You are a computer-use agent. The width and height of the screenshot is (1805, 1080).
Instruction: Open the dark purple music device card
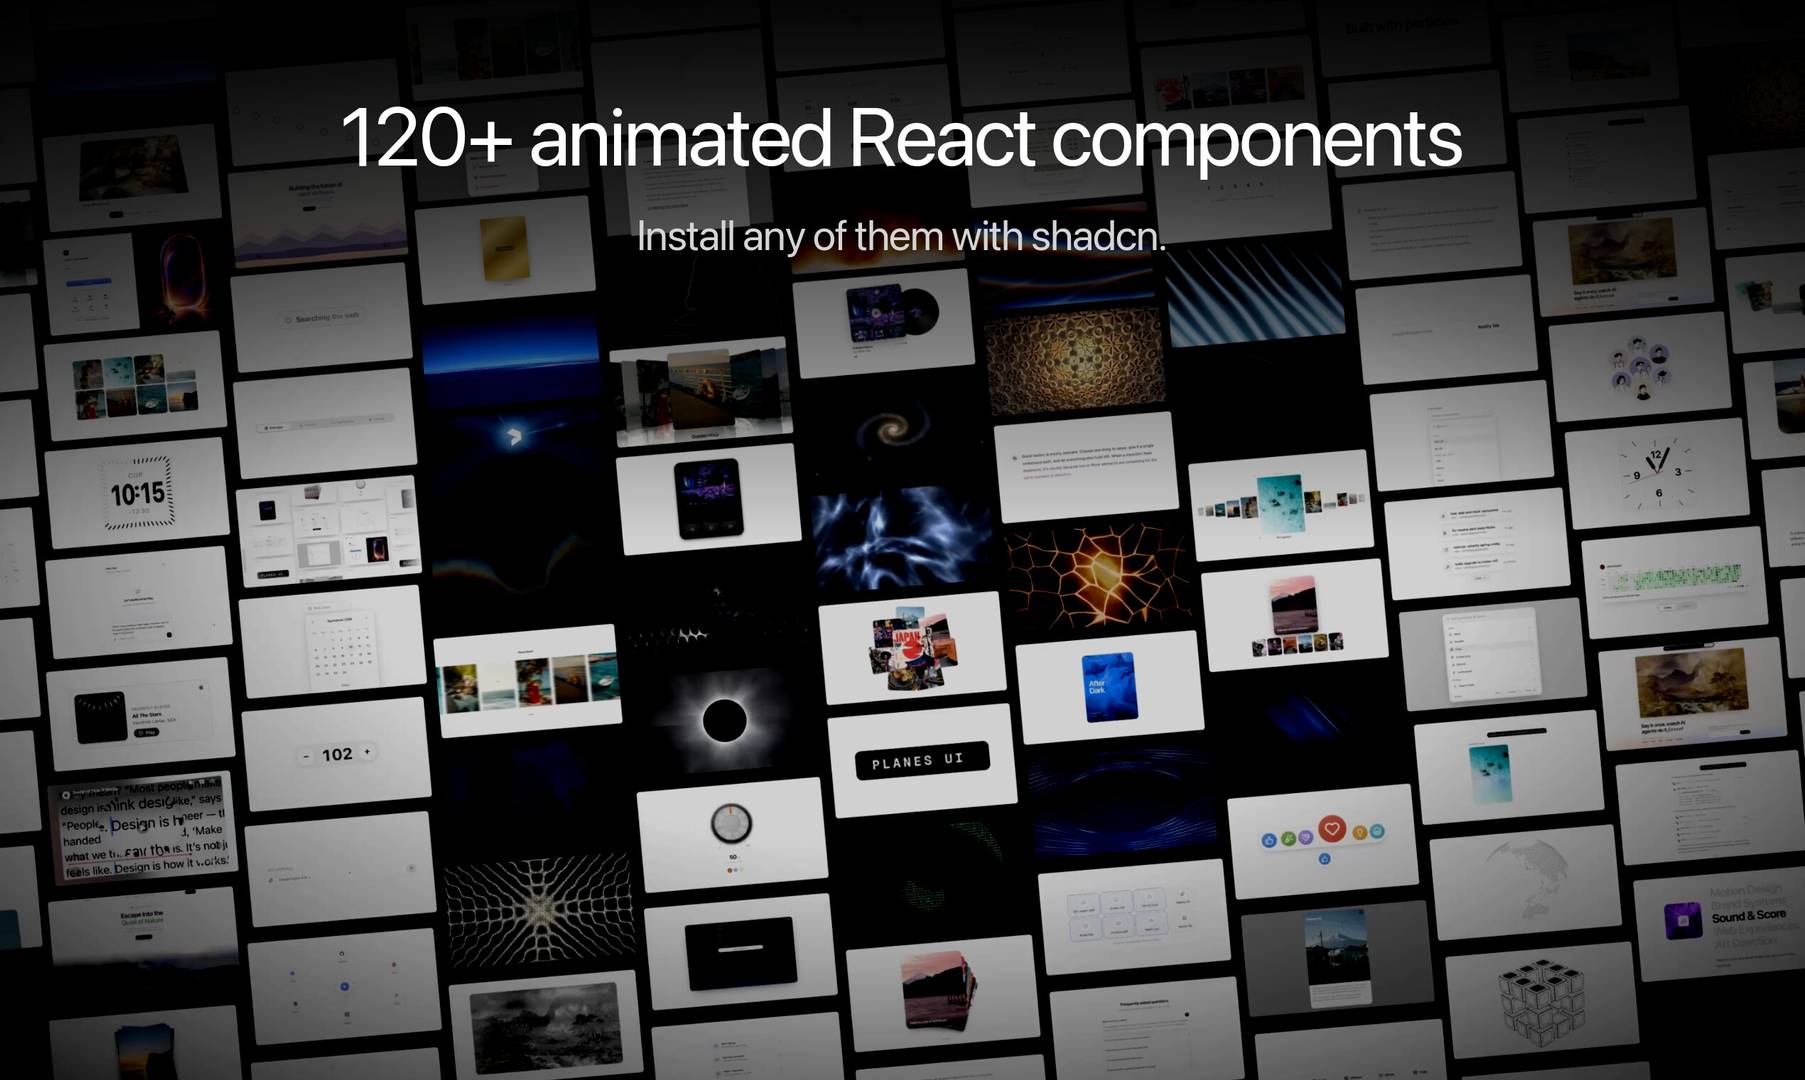[708, 498]
